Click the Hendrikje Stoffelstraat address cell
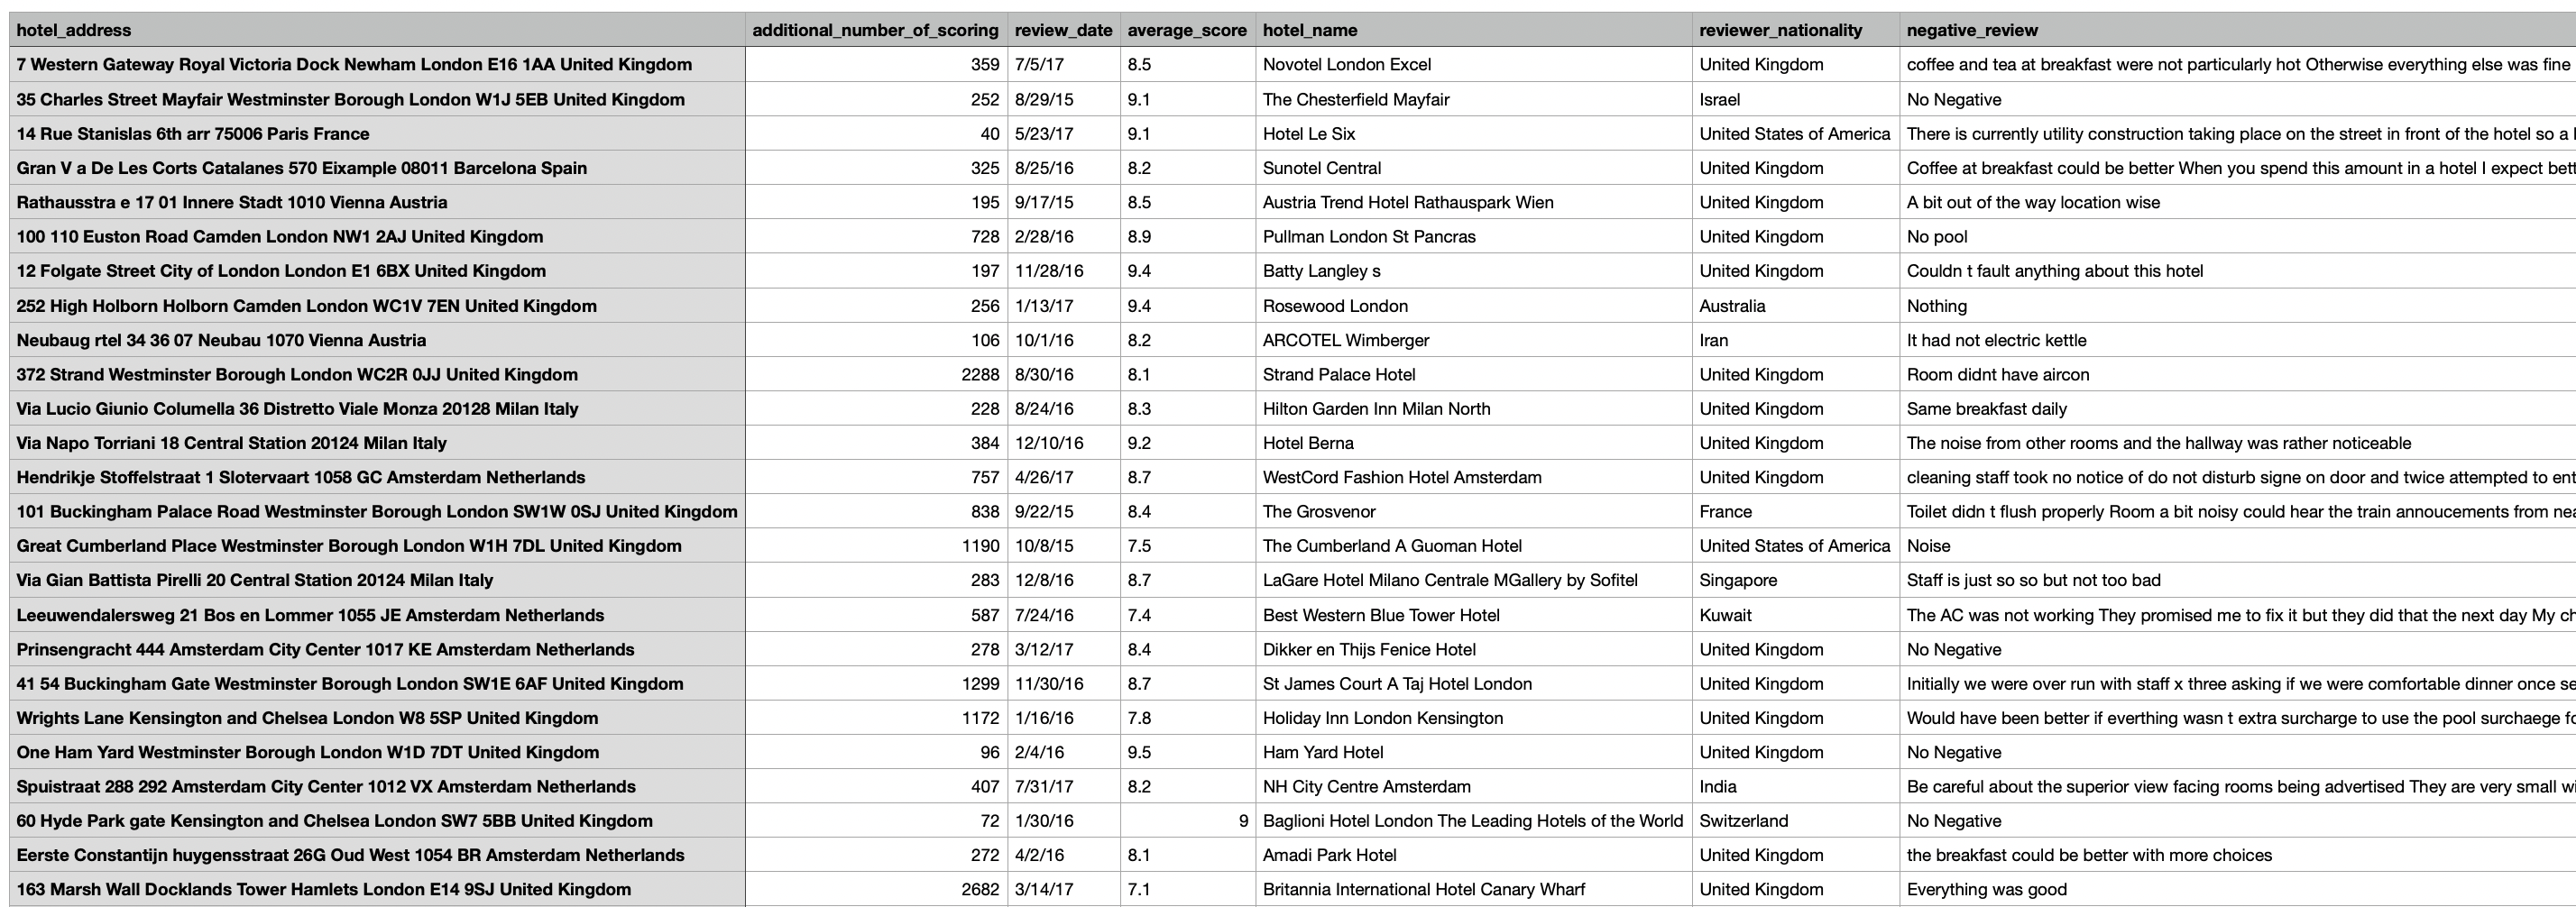The image size is (2576, 907). pos(377,477)
